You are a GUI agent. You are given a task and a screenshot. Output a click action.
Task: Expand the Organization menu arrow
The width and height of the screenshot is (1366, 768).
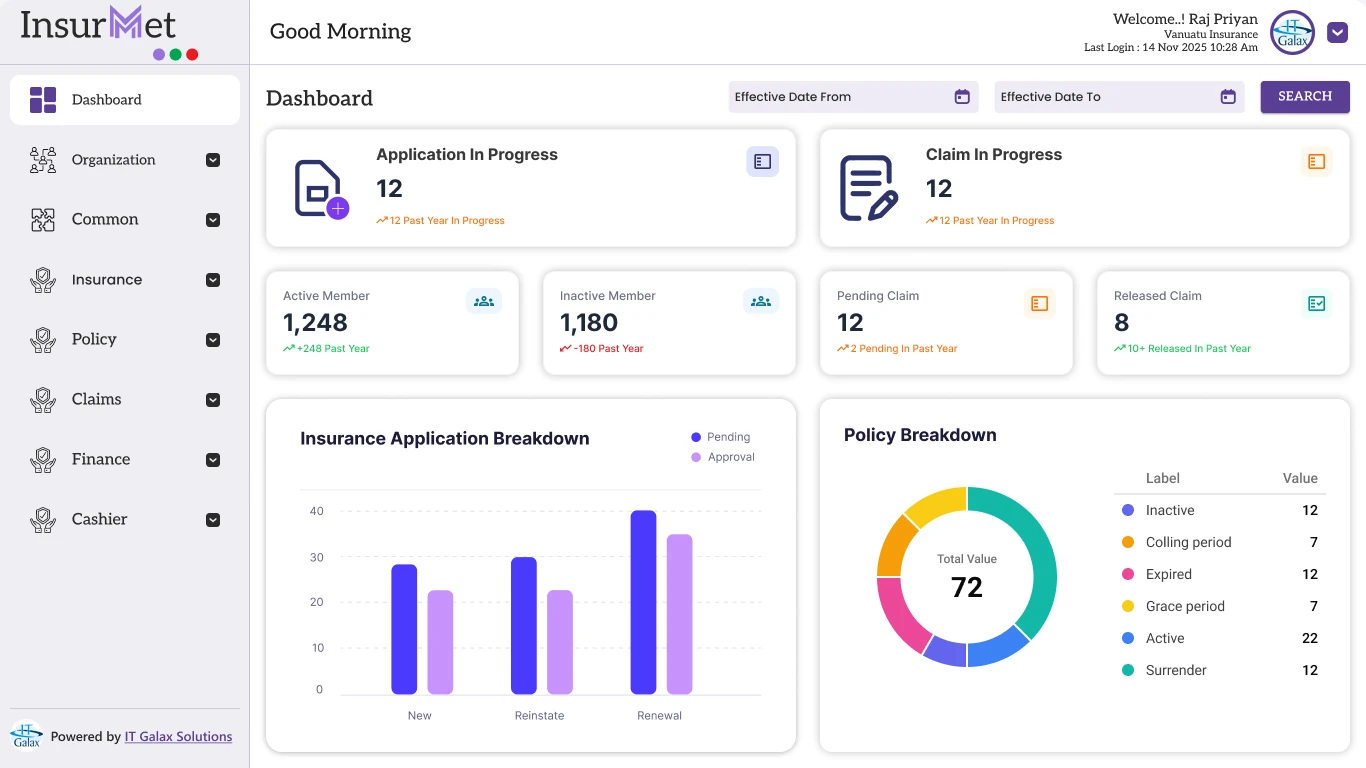tap(213, 160)
